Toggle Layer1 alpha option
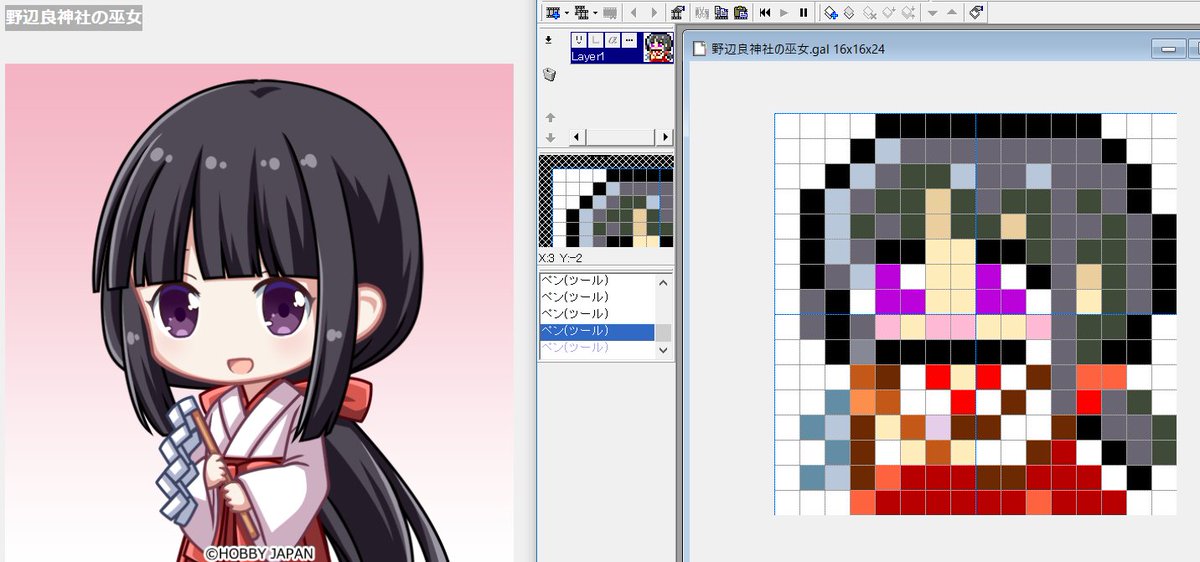This screenshot has height=562, width=1200. tap(612, 40)
